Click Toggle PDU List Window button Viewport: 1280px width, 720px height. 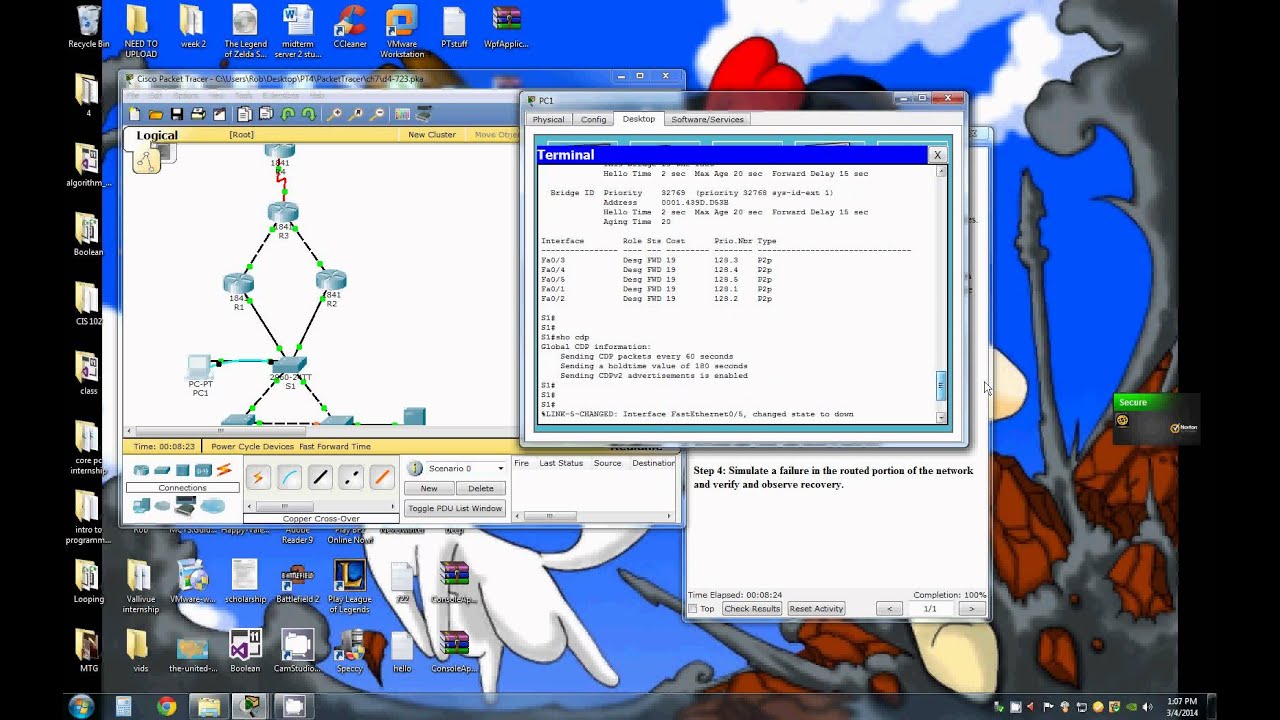pos(455,508)
